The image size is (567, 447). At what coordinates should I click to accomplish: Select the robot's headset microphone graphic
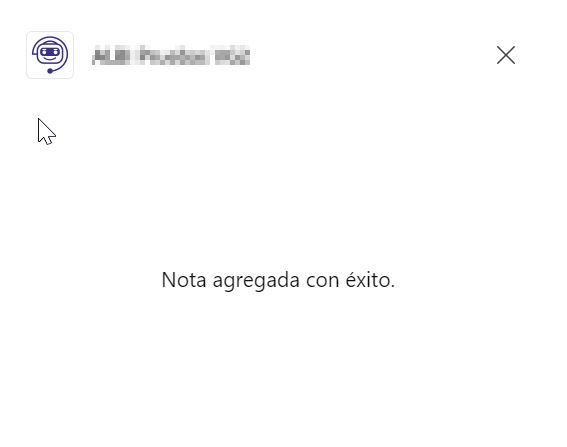[x=50, y=71]
